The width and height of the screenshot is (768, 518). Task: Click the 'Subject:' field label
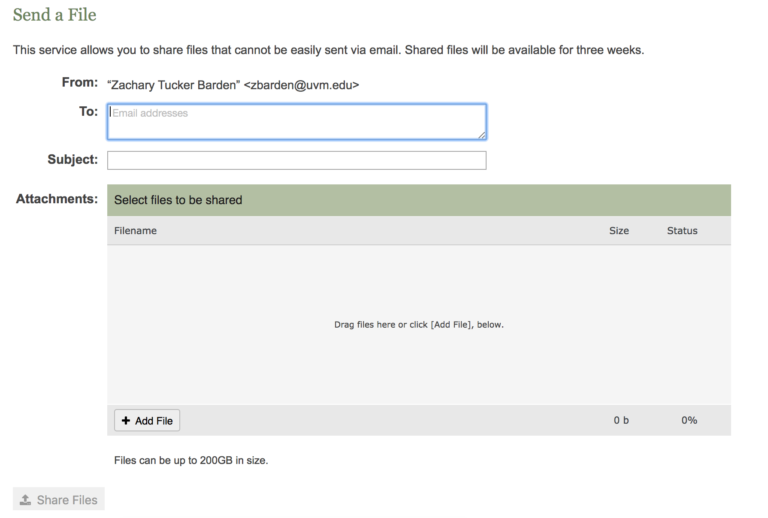[x=72, y=160]
